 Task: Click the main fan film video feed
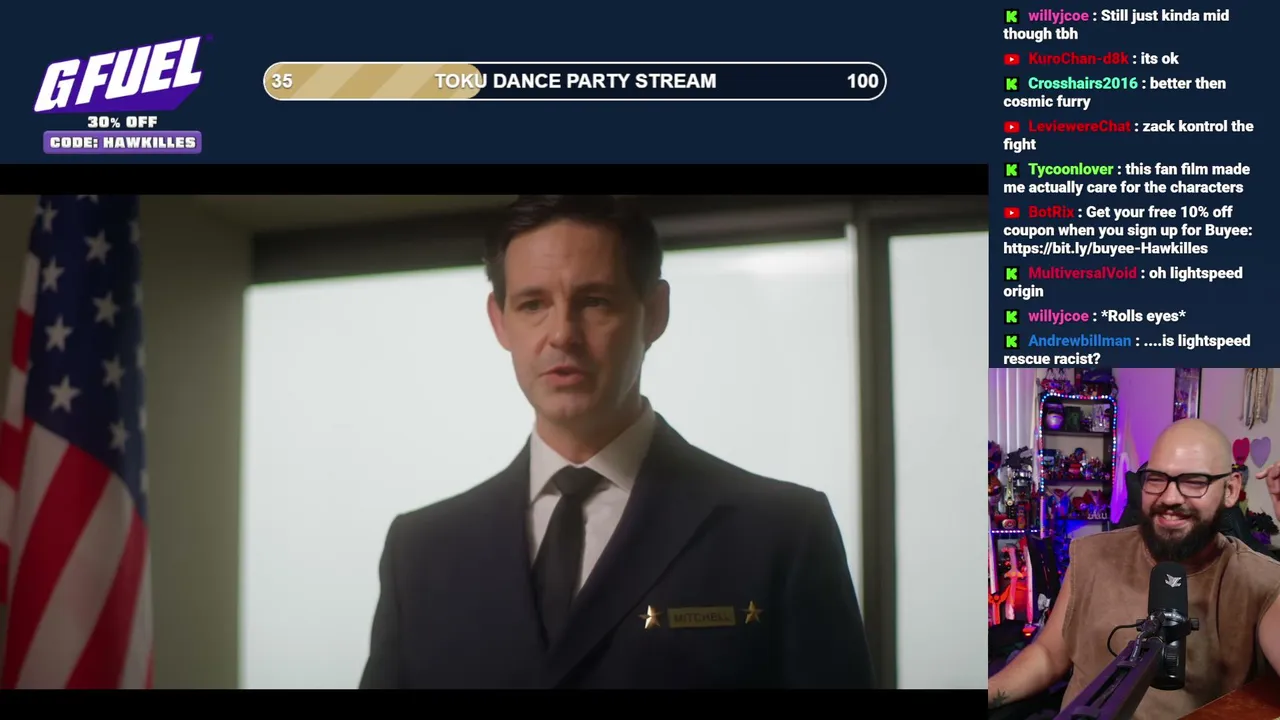pyautogui.click(x=494, y=442)
